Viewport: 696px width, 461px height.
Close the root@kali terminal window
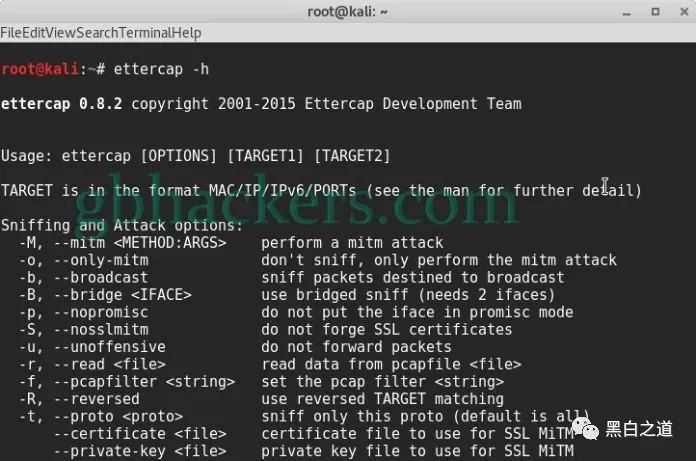684,12
